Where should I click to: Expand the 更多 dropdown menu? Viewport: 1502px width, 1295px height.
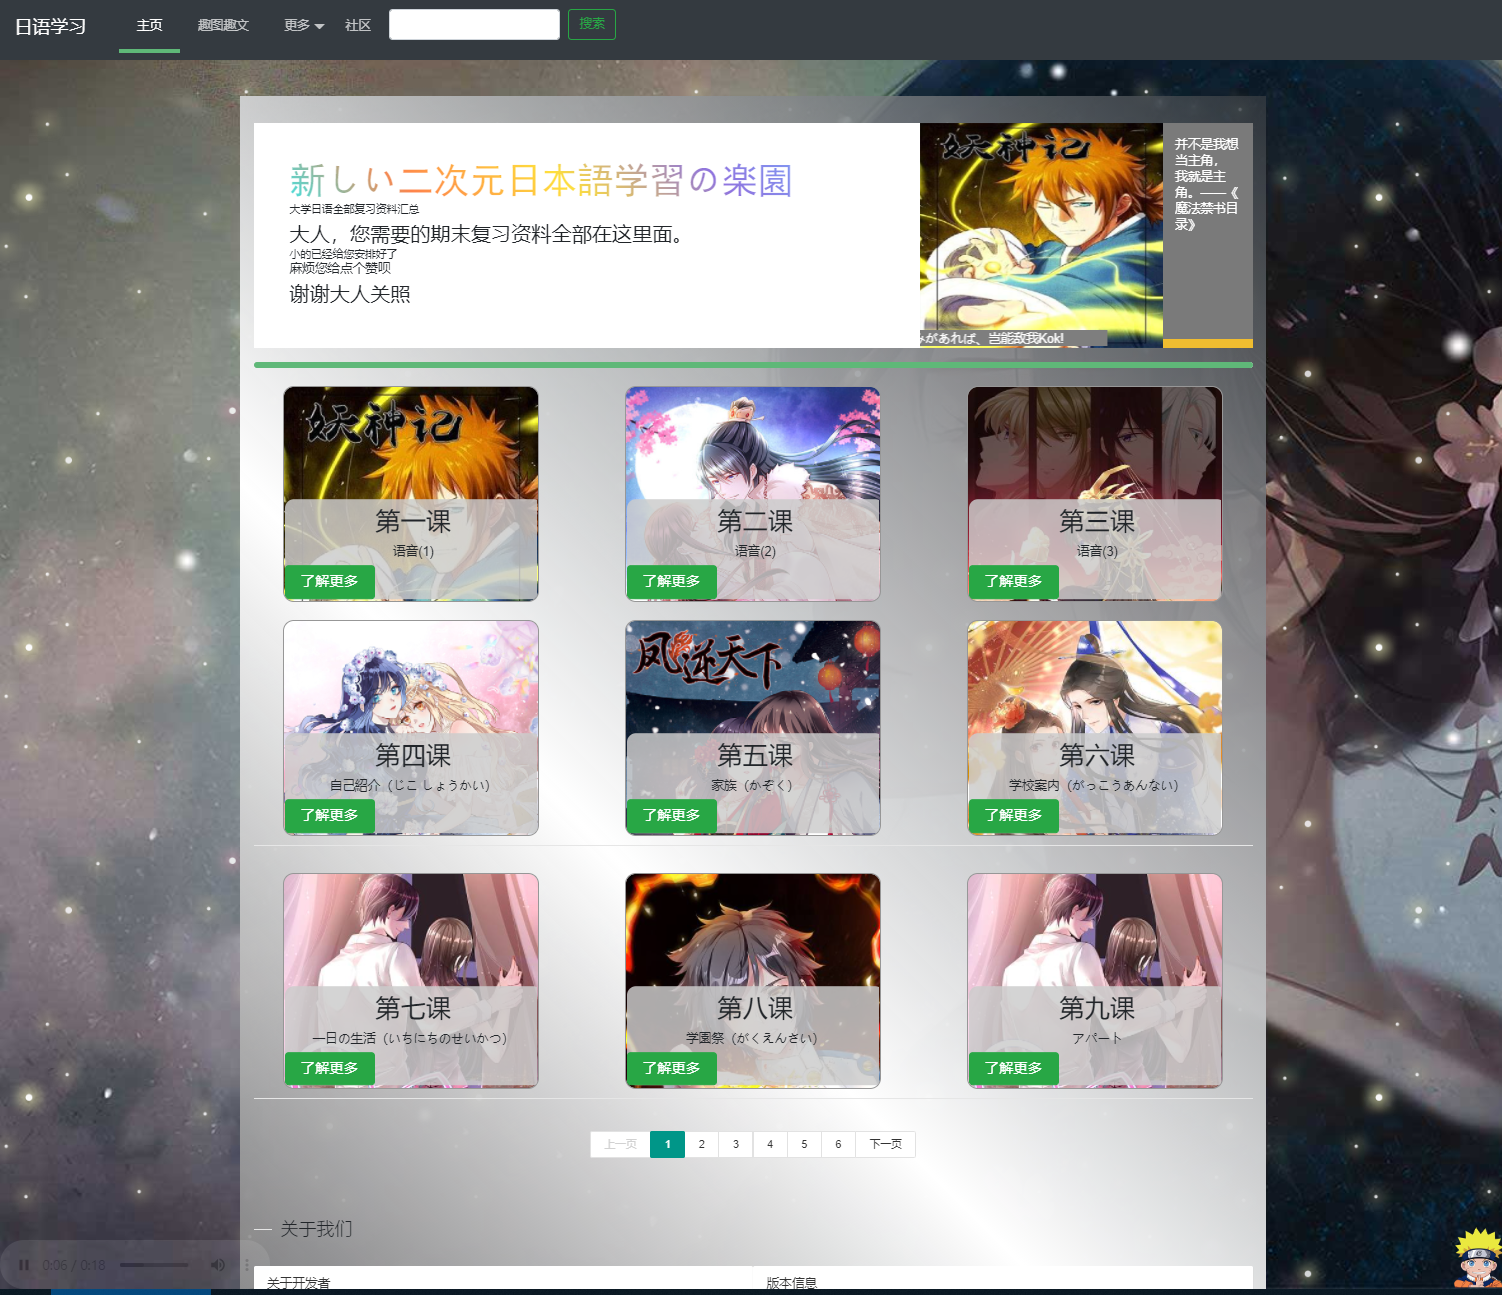pos(304,25)
